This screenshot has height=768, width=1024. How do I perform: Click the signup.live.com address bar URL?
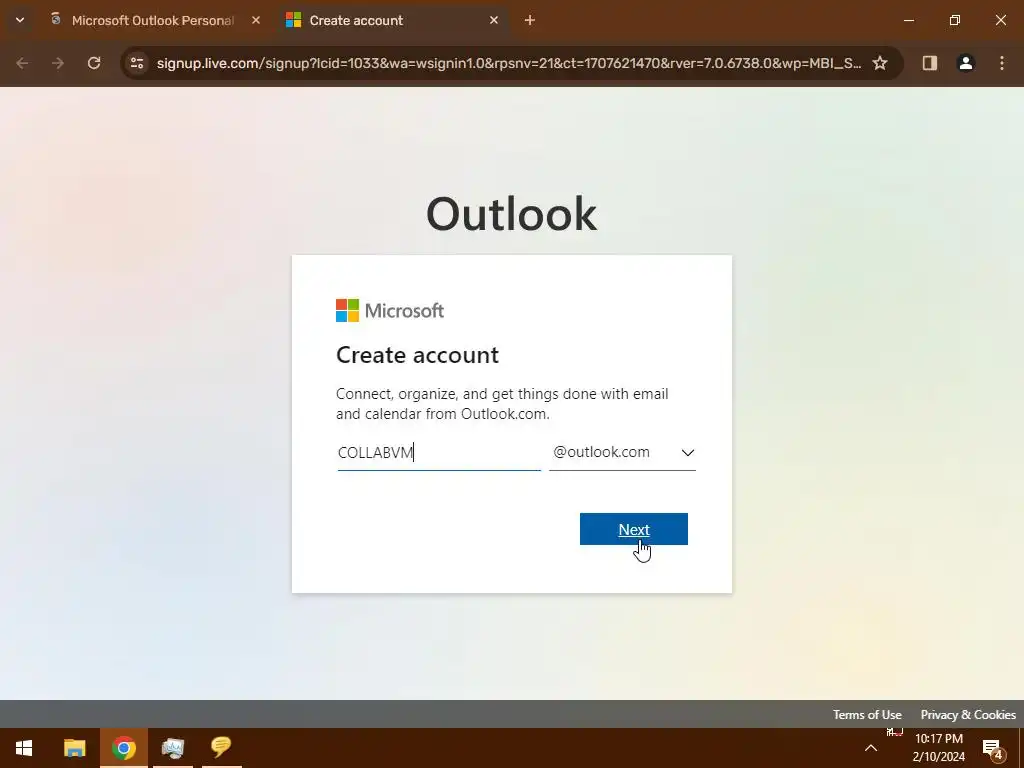pos(509,63)
